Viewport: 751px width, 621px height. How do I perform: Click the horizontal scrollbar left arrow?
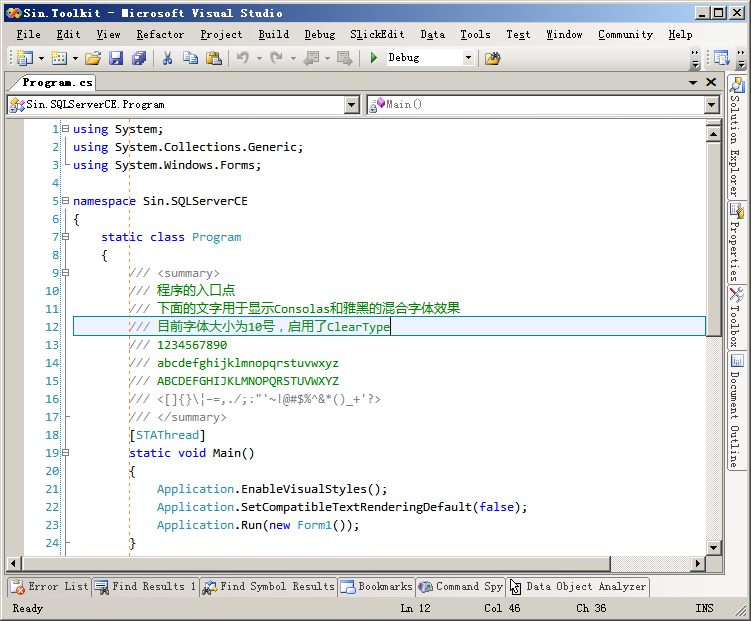[13, 564]
